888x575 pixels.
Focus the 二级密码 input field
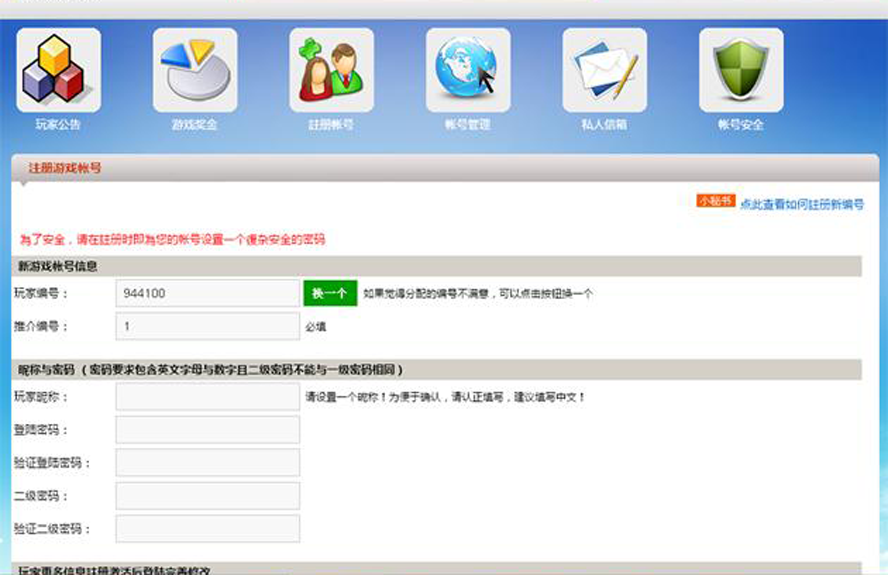[208, 496]
